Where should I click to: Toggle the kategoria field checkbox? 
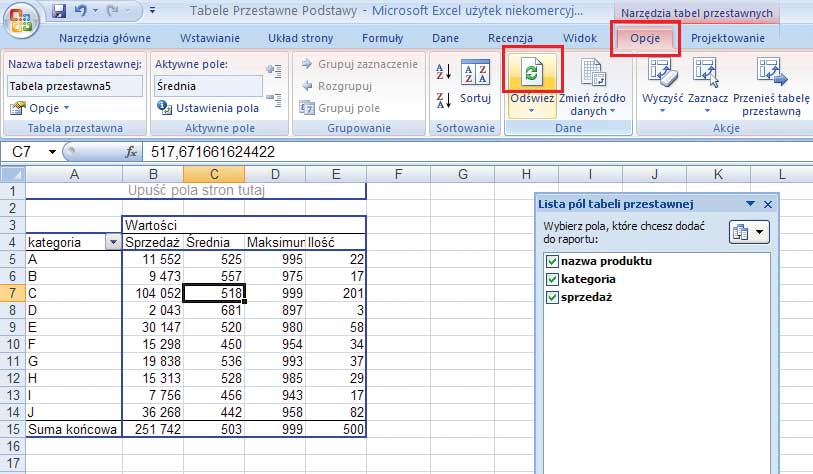(x=552, y=279)
